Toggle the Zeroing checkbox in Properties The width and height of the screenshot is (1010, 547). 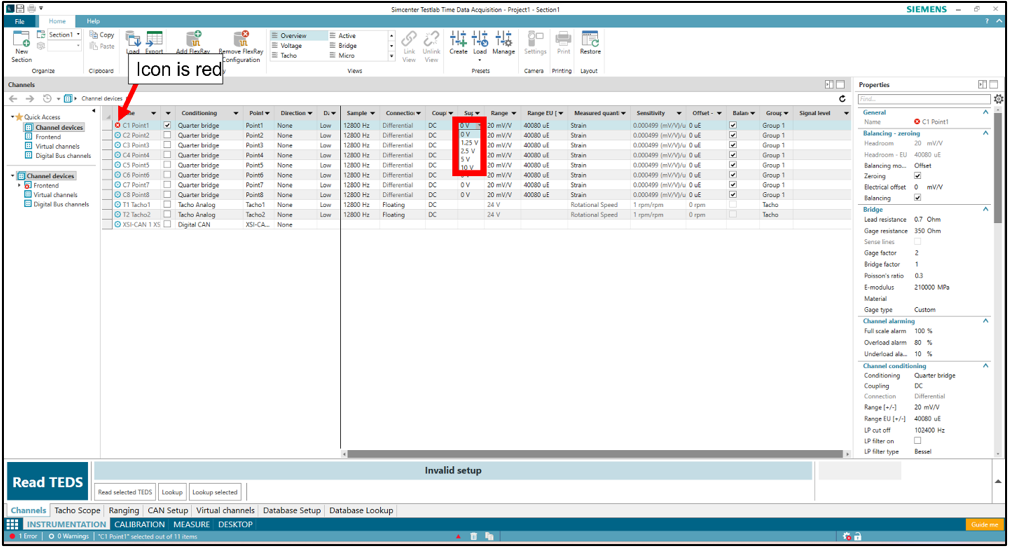coord(918,175)
